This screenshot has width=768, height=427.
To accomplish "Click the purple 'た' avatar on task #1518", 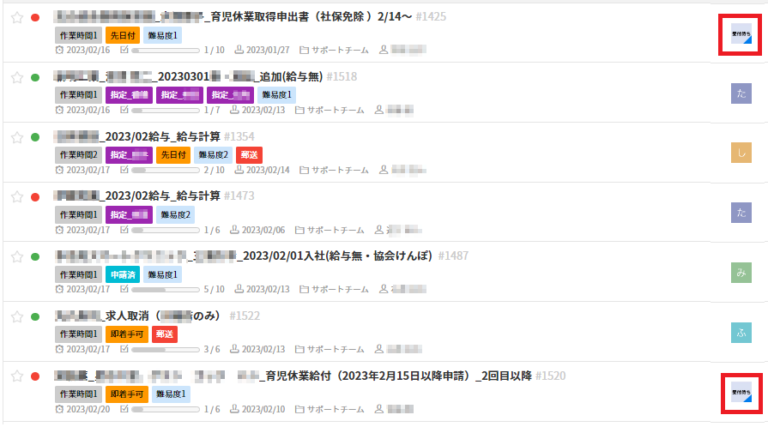I will pos(741,93).
